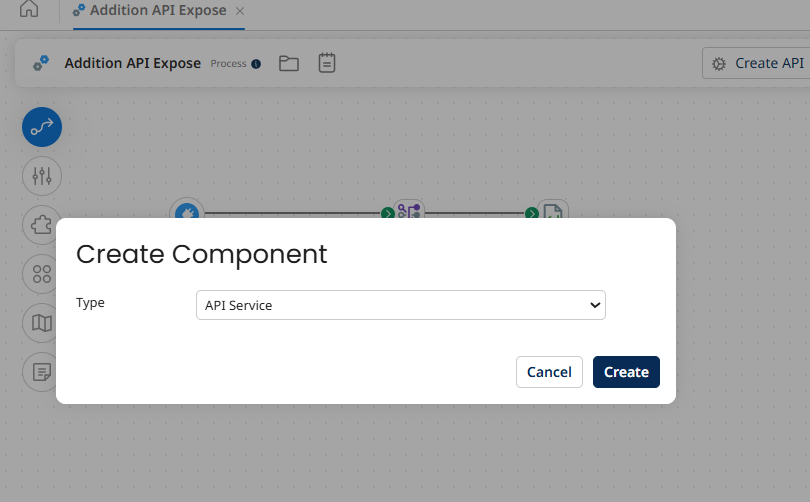Image resolution: width=810 pixels, height=502 pixels.
Task: Click the map icon in sidebar
Action: coord(42,323)
